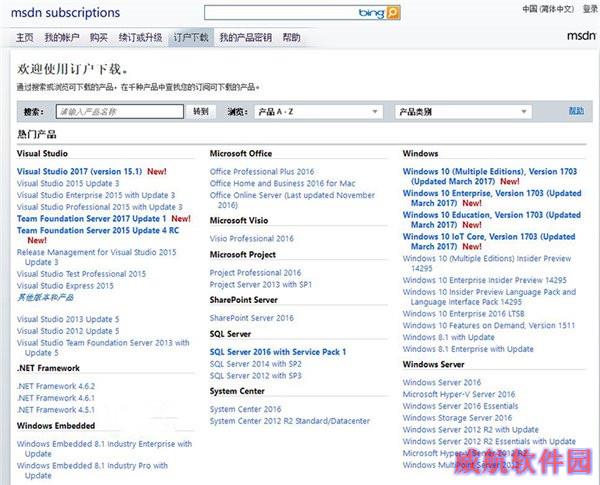Open Office Professional Plus 2016 link

click(262, 171)
